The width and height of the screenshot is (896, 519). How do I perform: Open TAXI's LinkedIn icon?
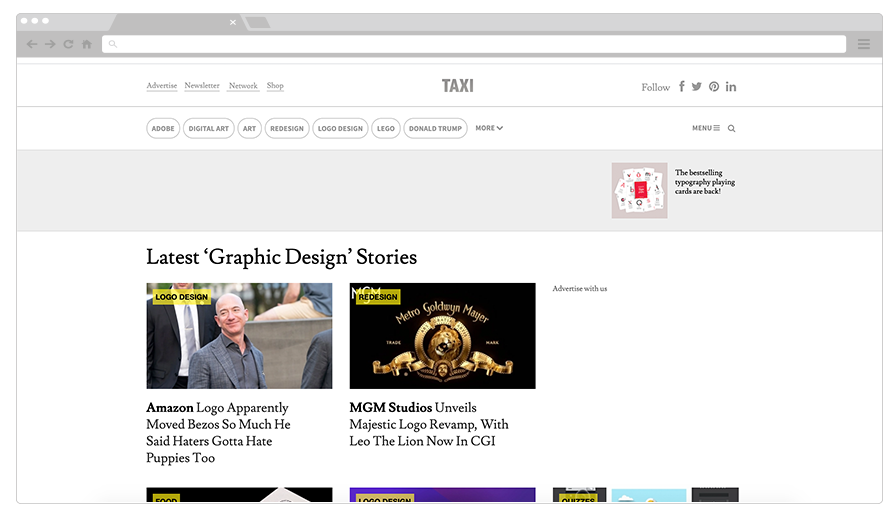pos(731,86)
